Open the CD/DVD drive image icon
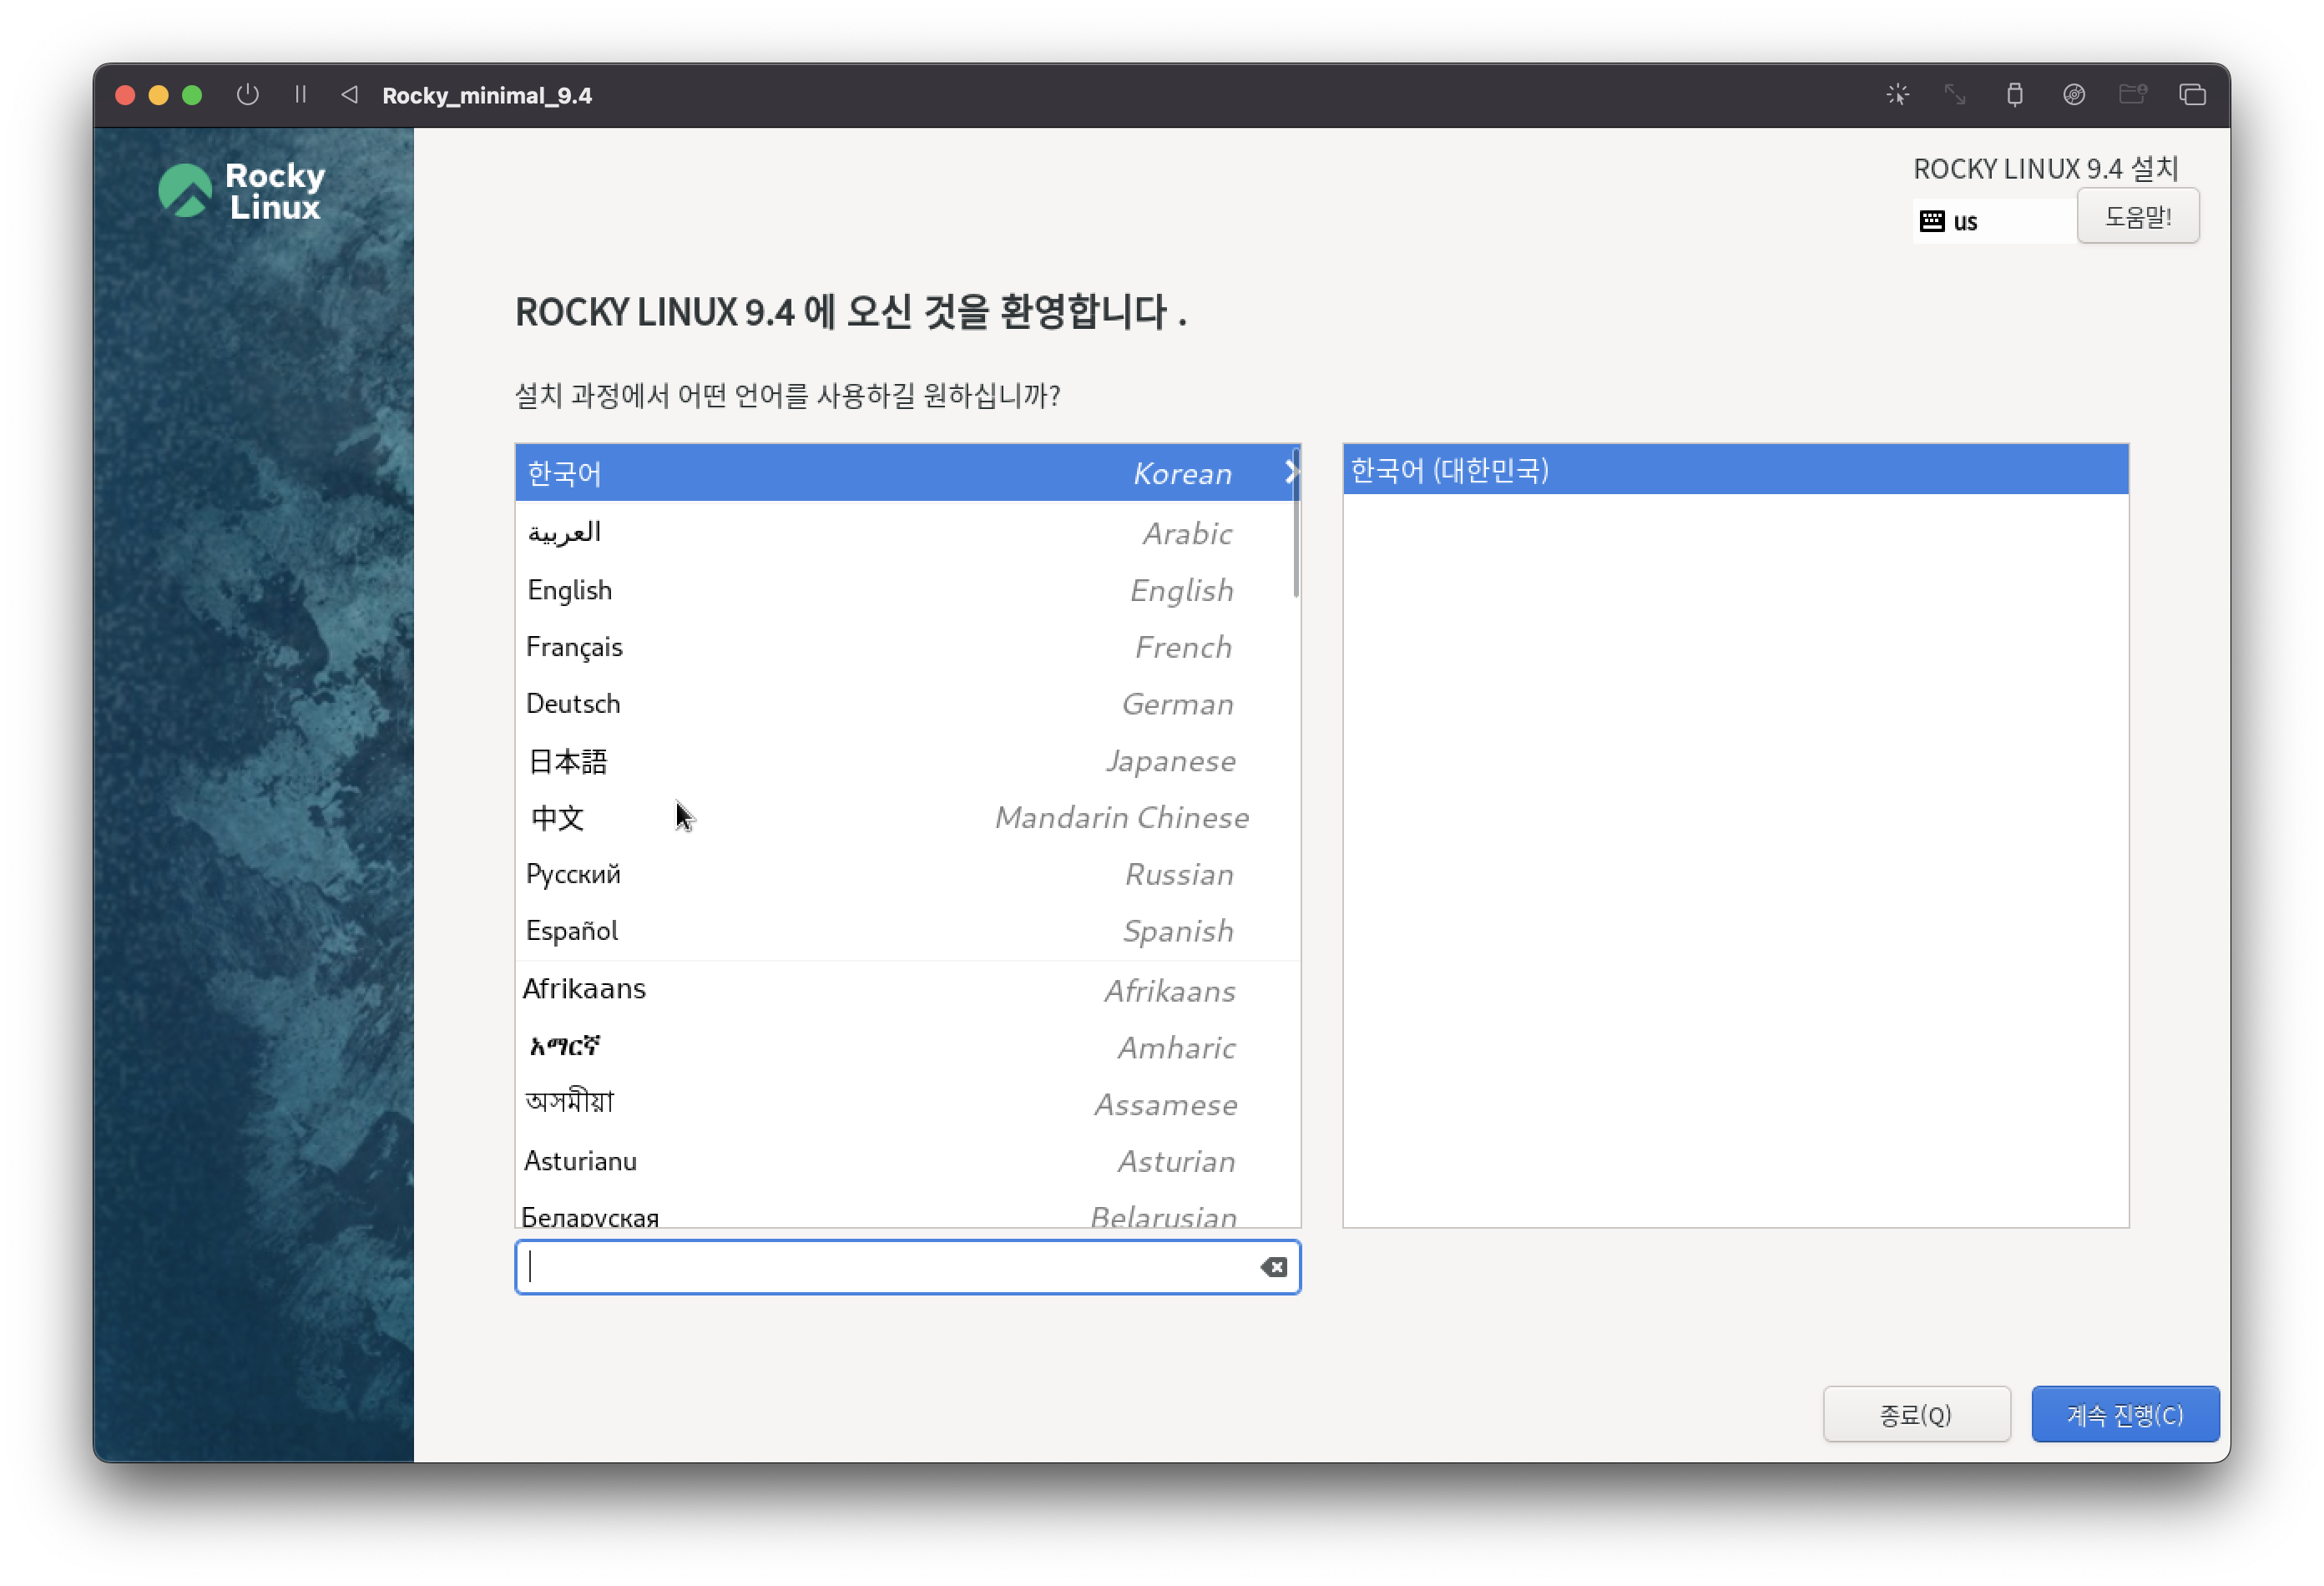Image resolution: width=2324 pixels, height=1586 pixels. pos(2074,95)
